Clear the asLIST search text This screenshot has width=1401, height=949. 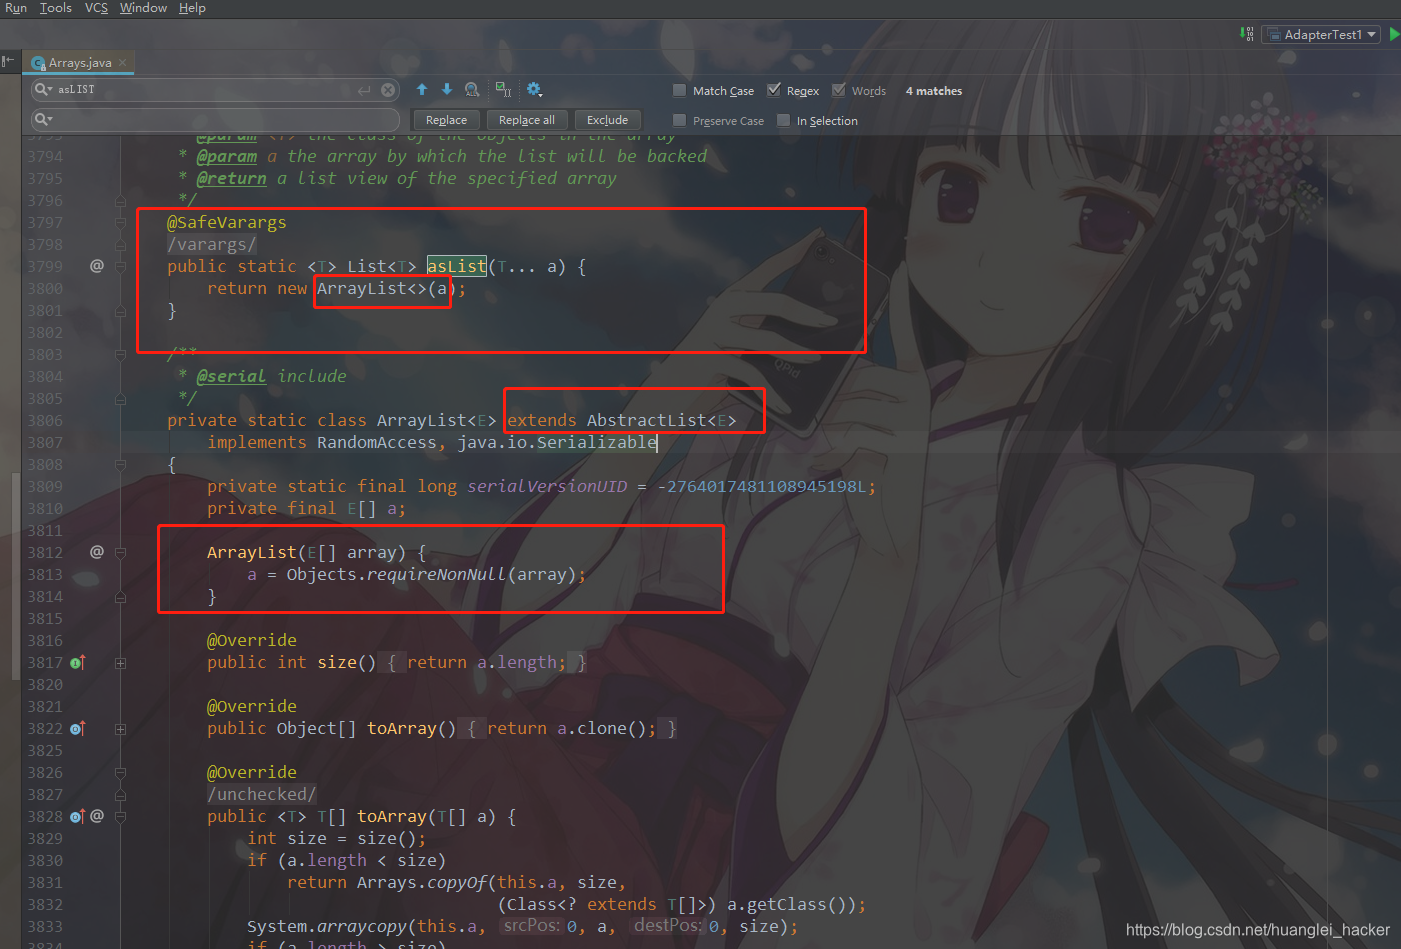click(388, 90)
